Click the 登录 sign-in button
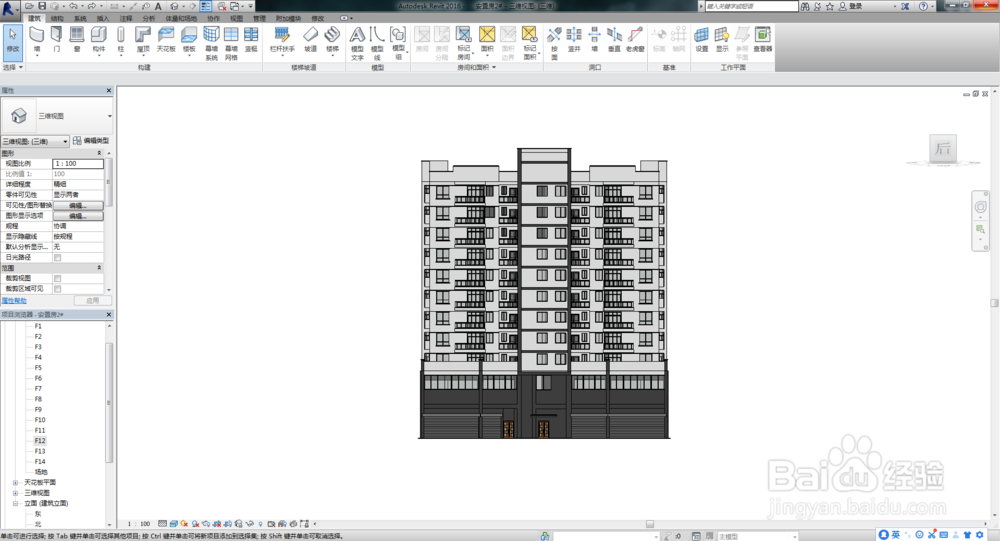Screen dimensions: 1000x541 pyautogui.click(x=851, y=6)
